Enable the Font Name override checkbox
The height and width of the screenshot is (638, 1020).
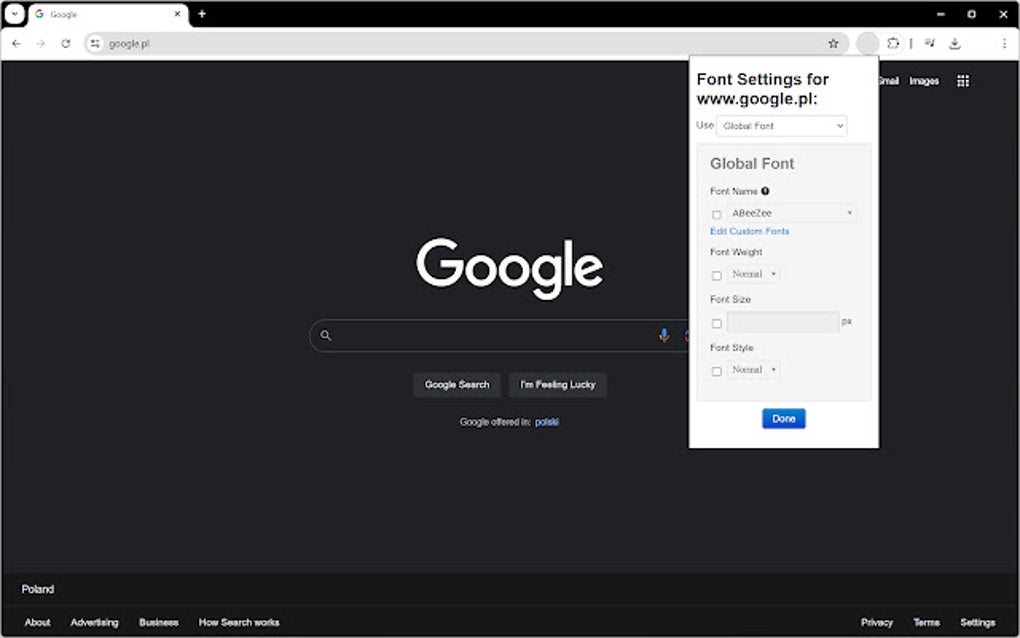716,214
